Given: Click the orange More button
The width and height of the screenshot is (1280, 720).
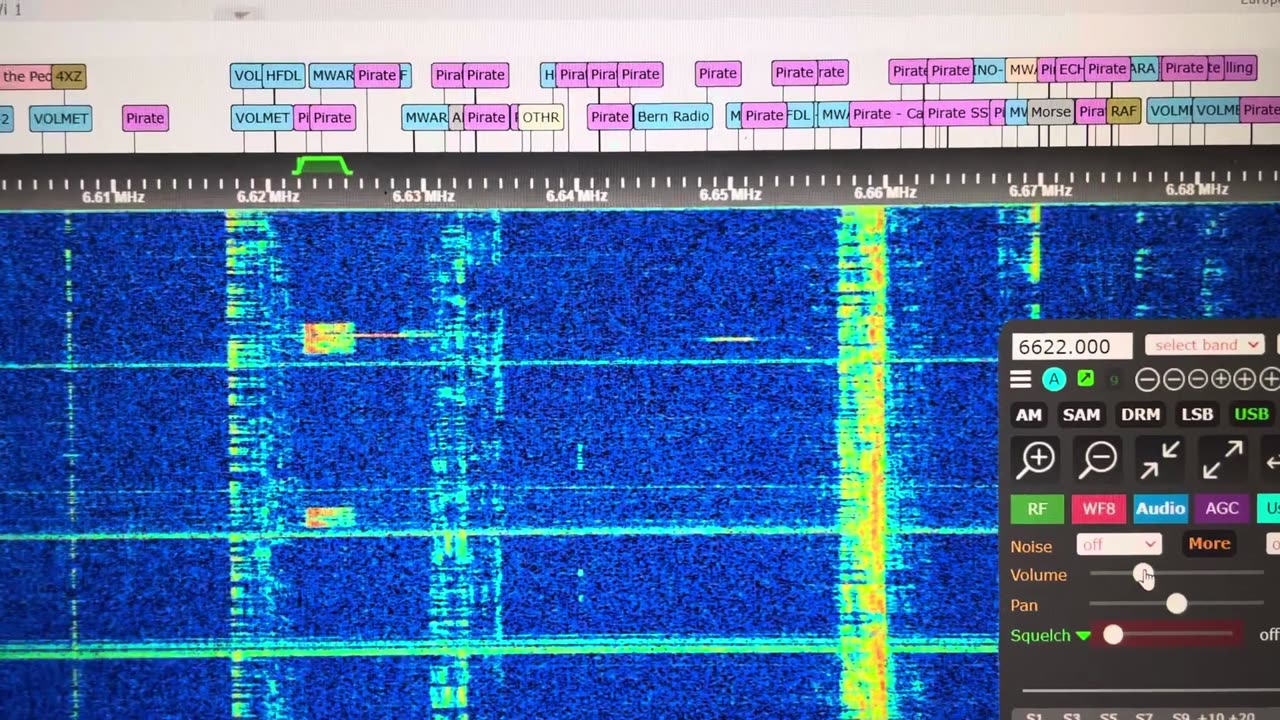Looking at the screenshot, I should [1209, 544].
